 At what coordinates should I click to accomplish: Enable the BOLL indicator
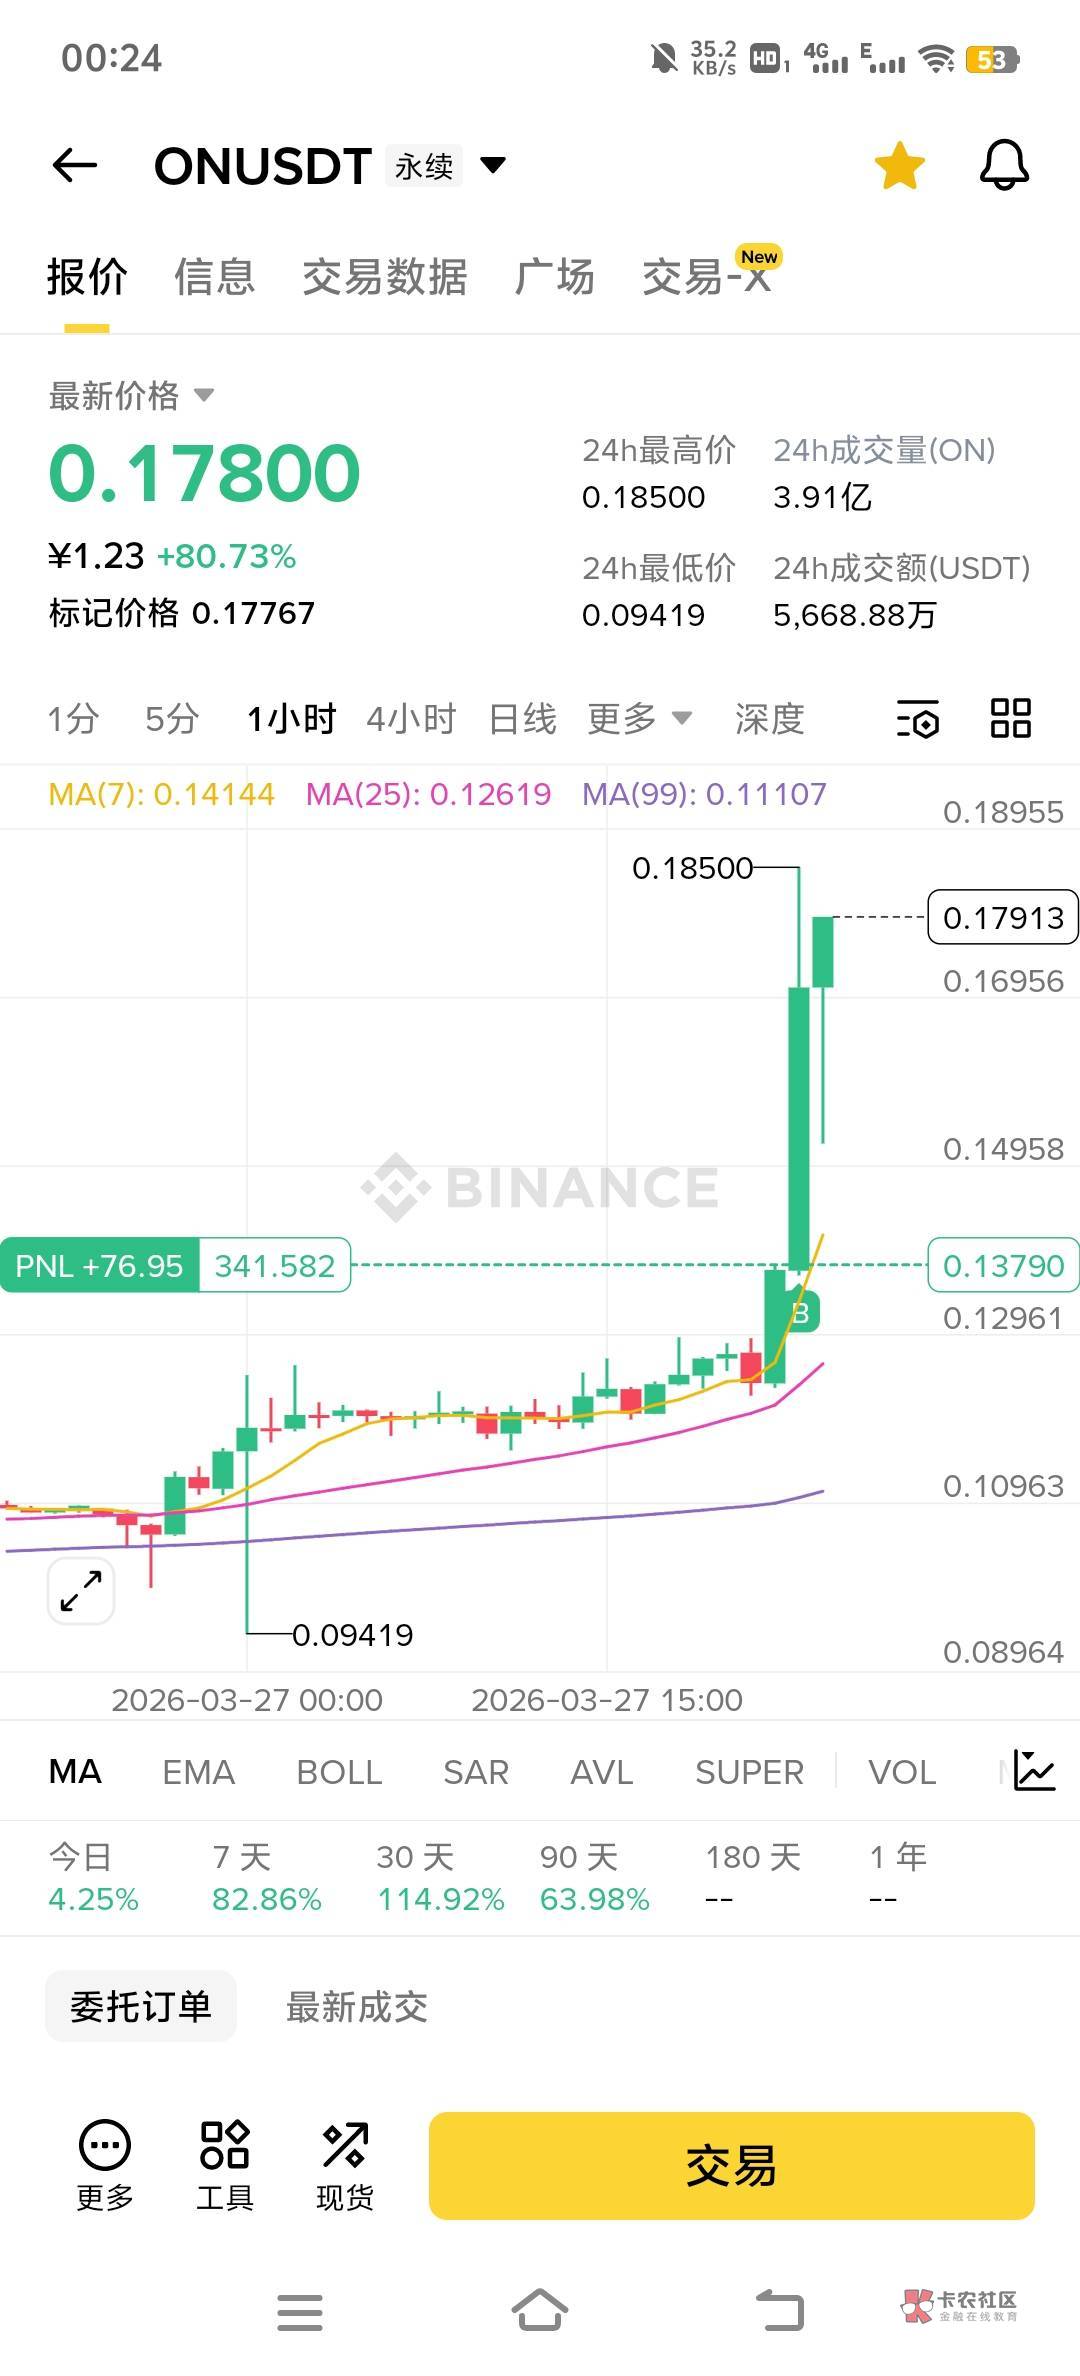[x=339, y=1772]
